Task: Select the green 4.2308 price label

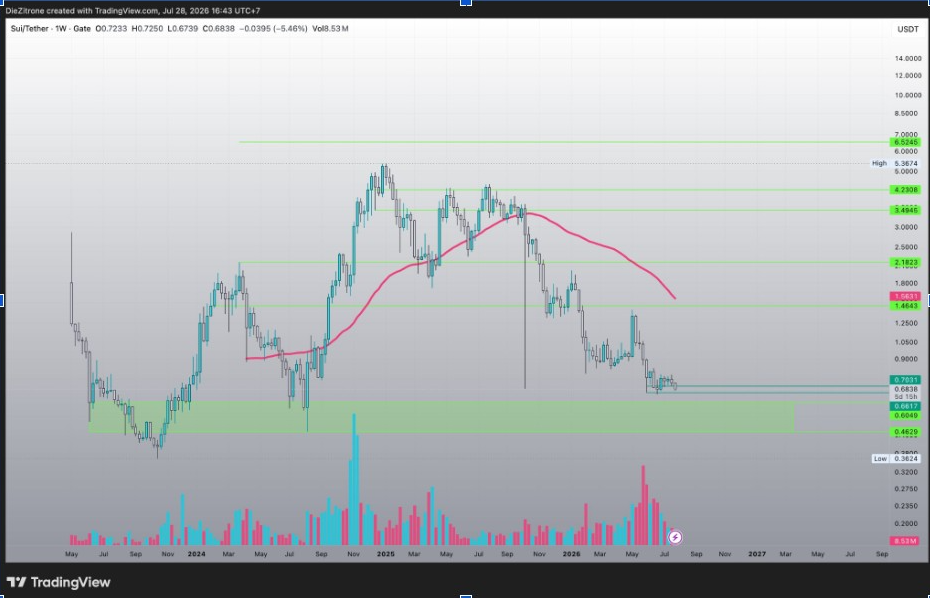Action: (x=904, y=190)
